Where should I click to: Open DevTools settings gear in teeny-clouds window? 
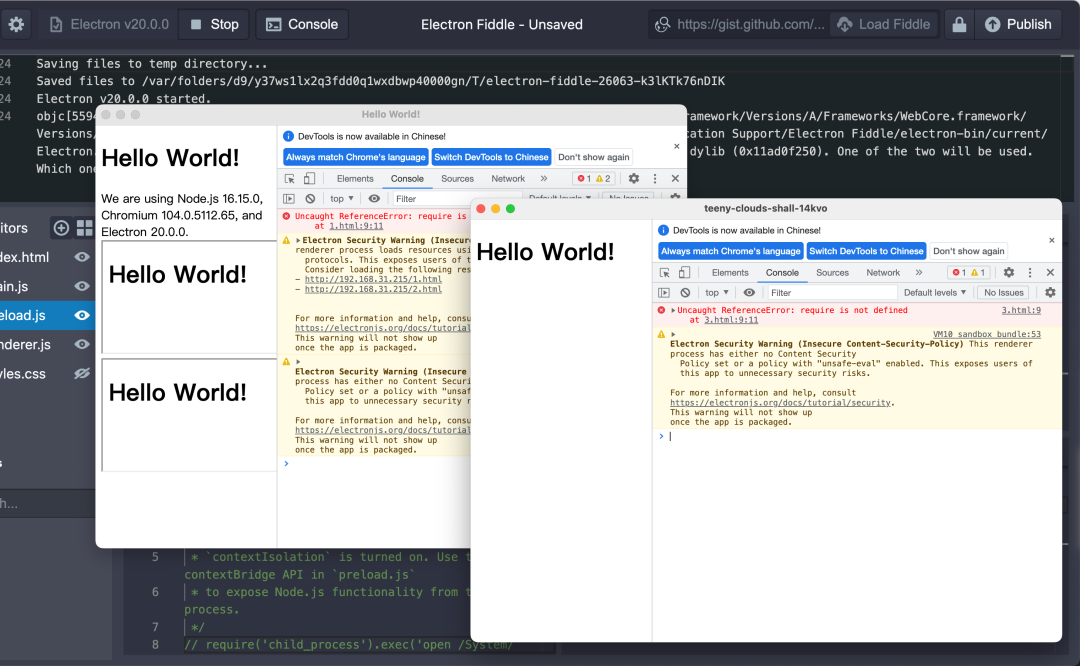point(1009,273)
